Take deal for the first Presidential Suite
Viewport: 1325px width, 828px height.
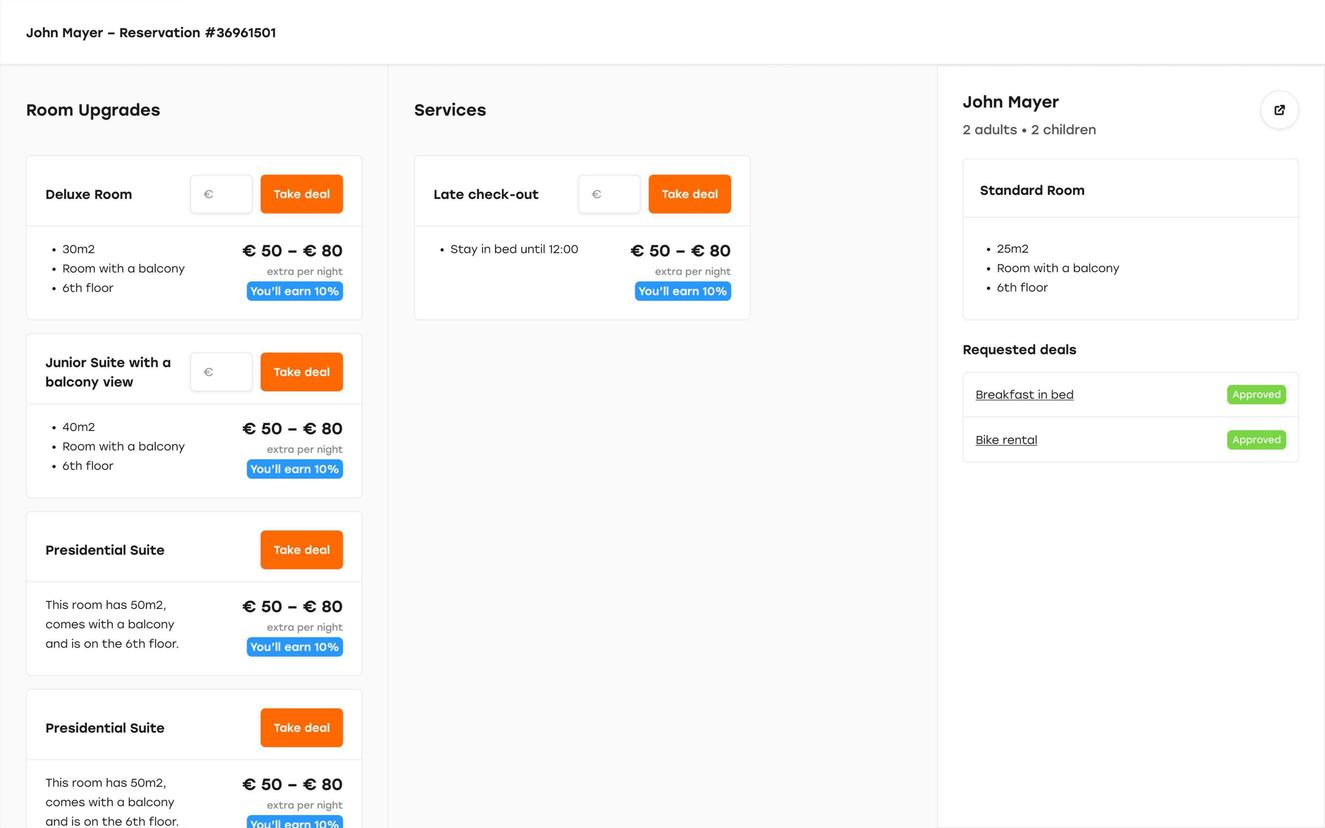click(301, 550)
